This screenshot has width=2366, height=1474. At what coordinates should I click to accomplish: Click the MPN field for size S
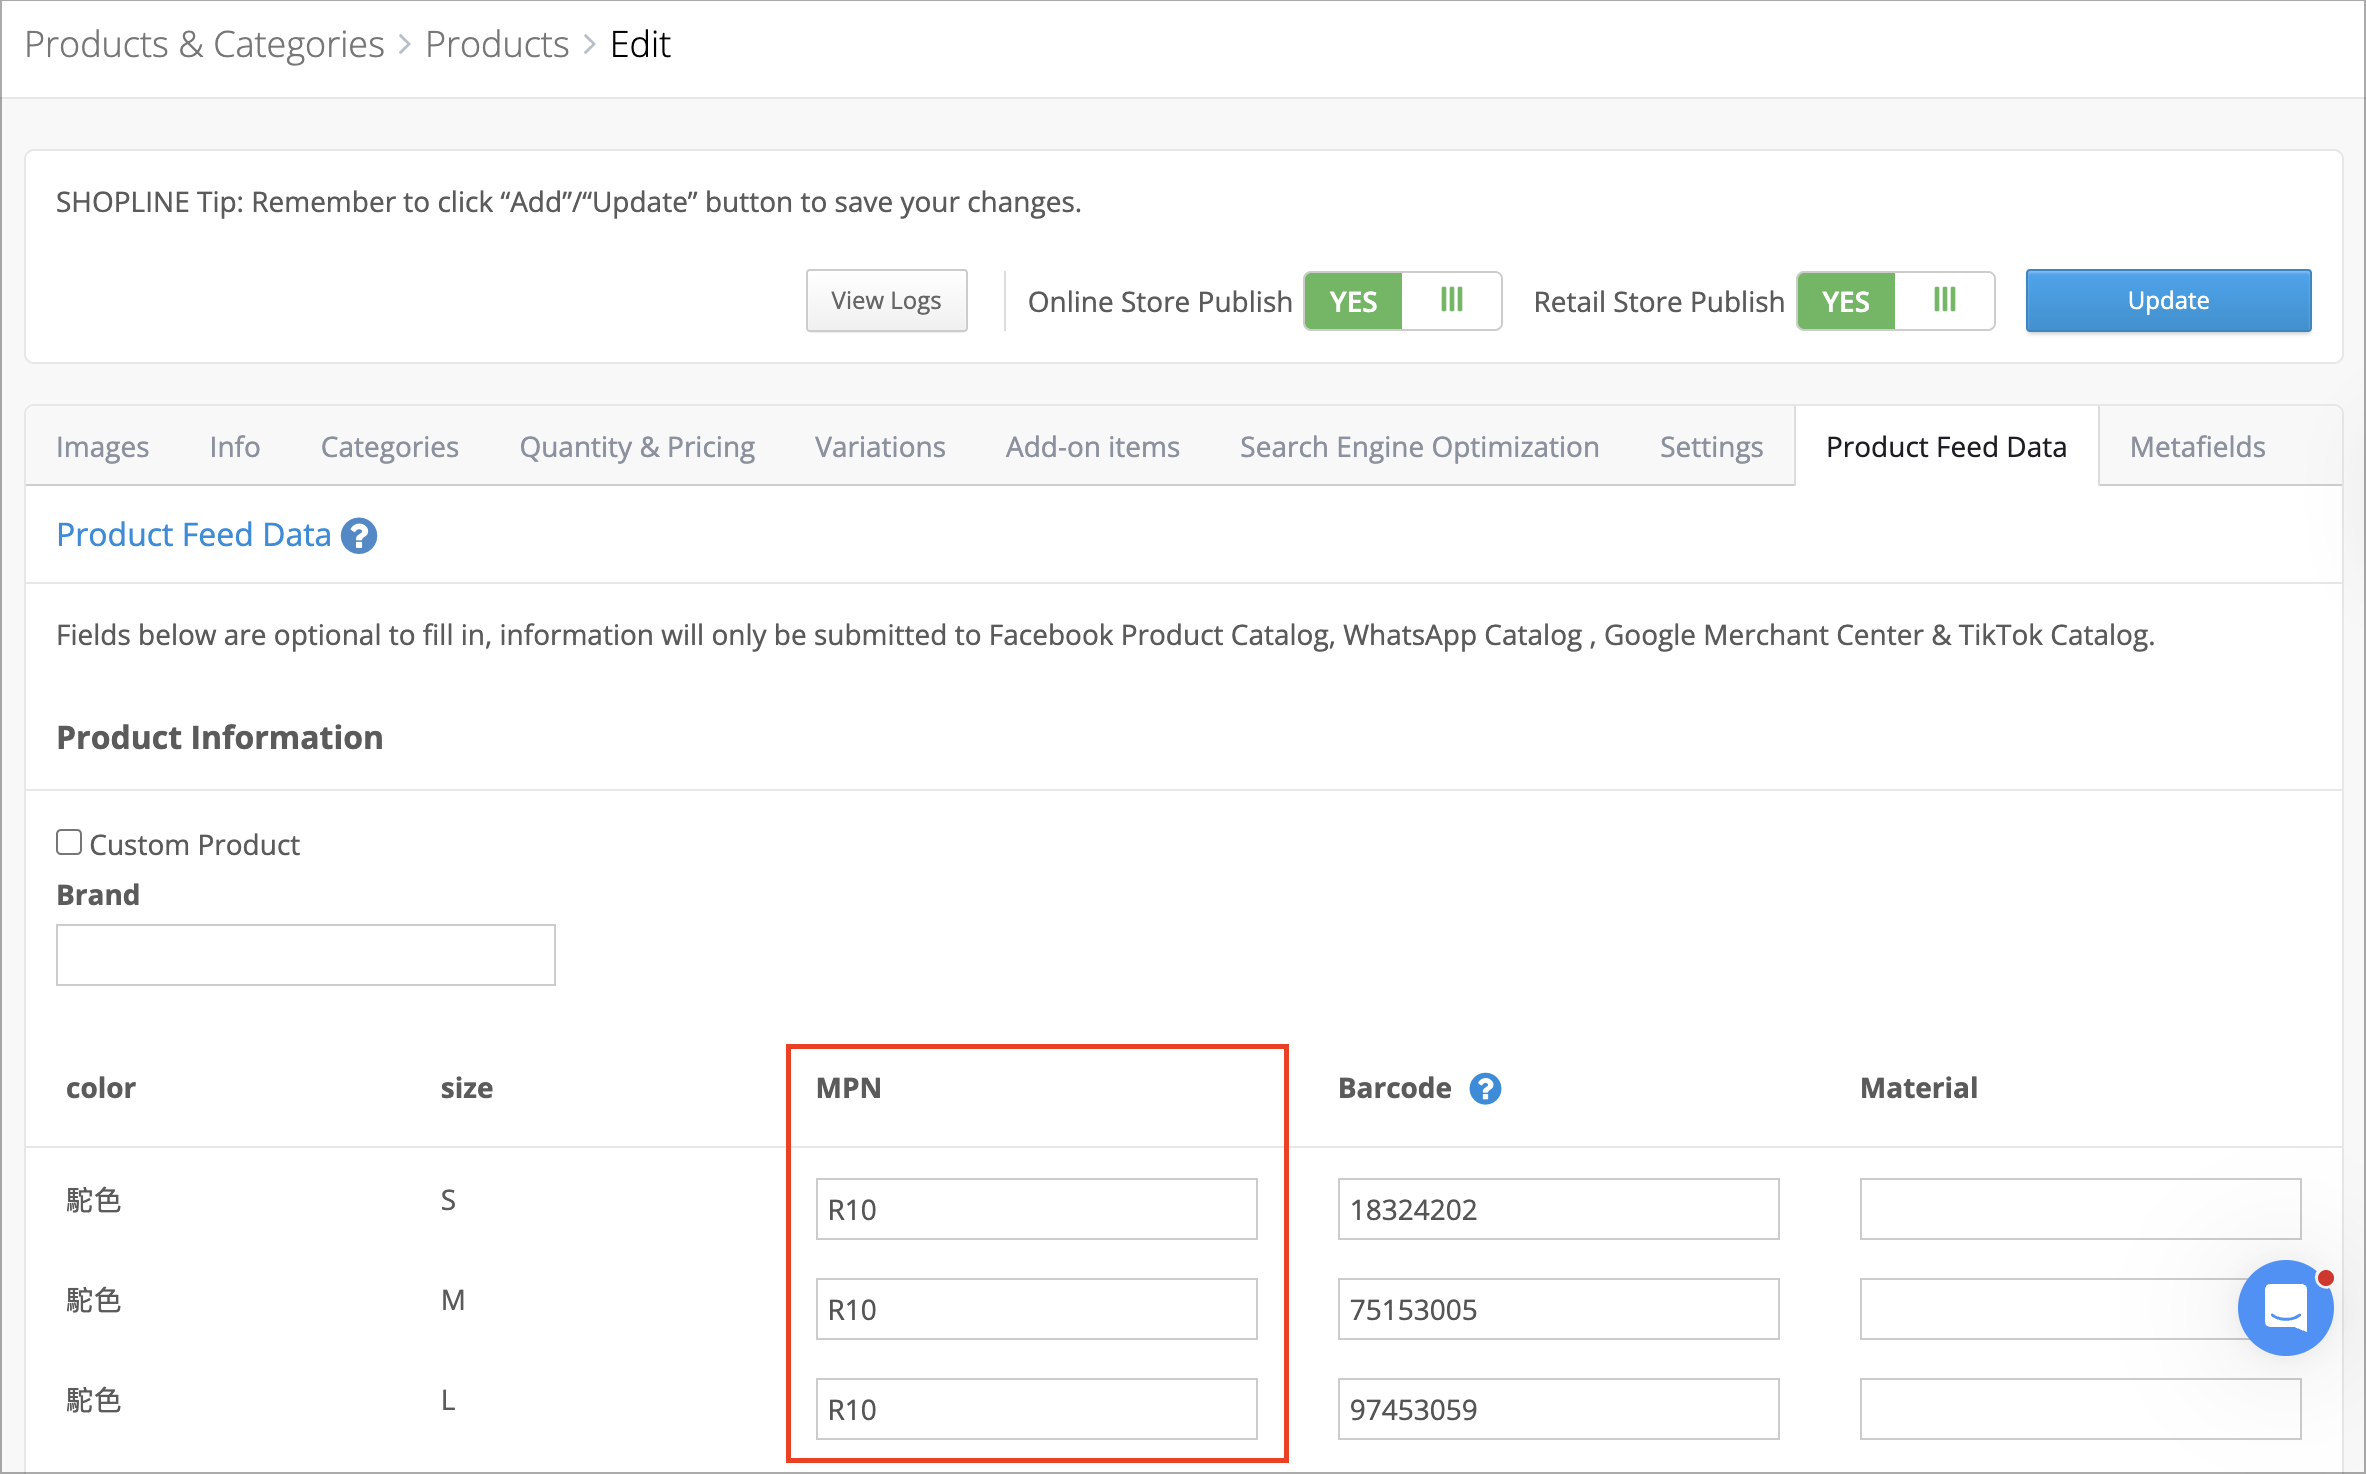click(x=1036, y=1209)
